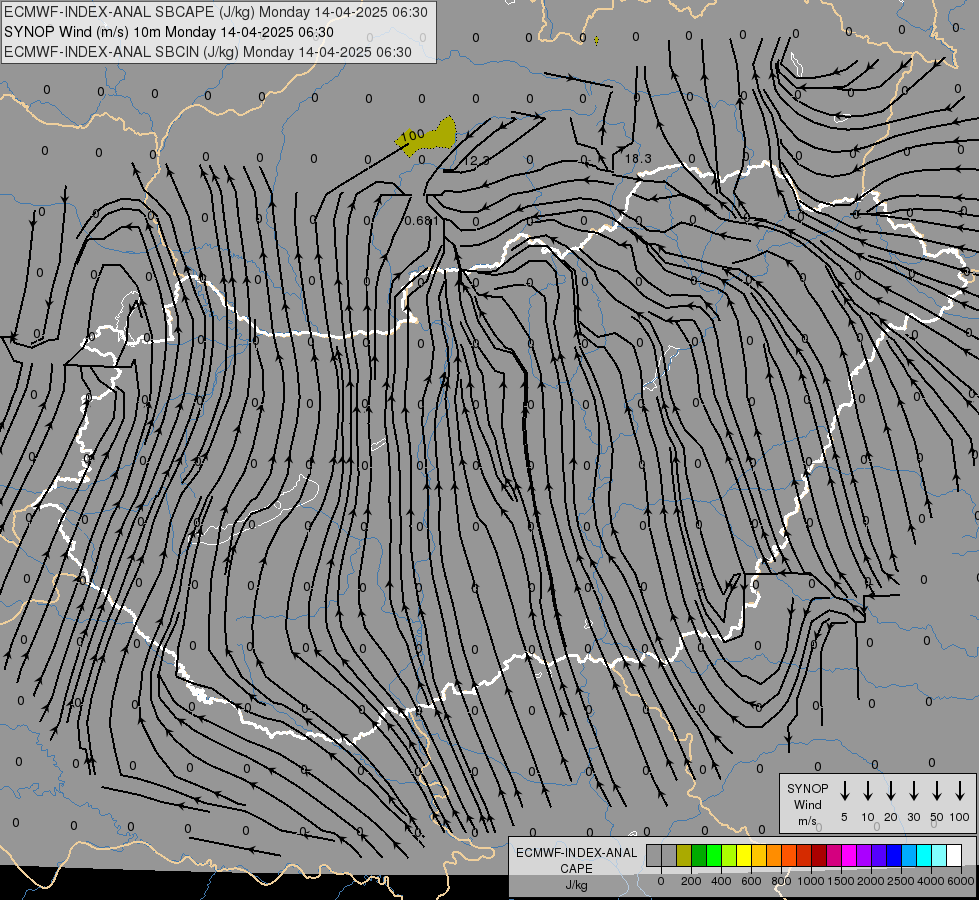Click the 20 label in the wind legend
Screen dimensions: 979x900
pyautogui.click(x=891, y=817)
